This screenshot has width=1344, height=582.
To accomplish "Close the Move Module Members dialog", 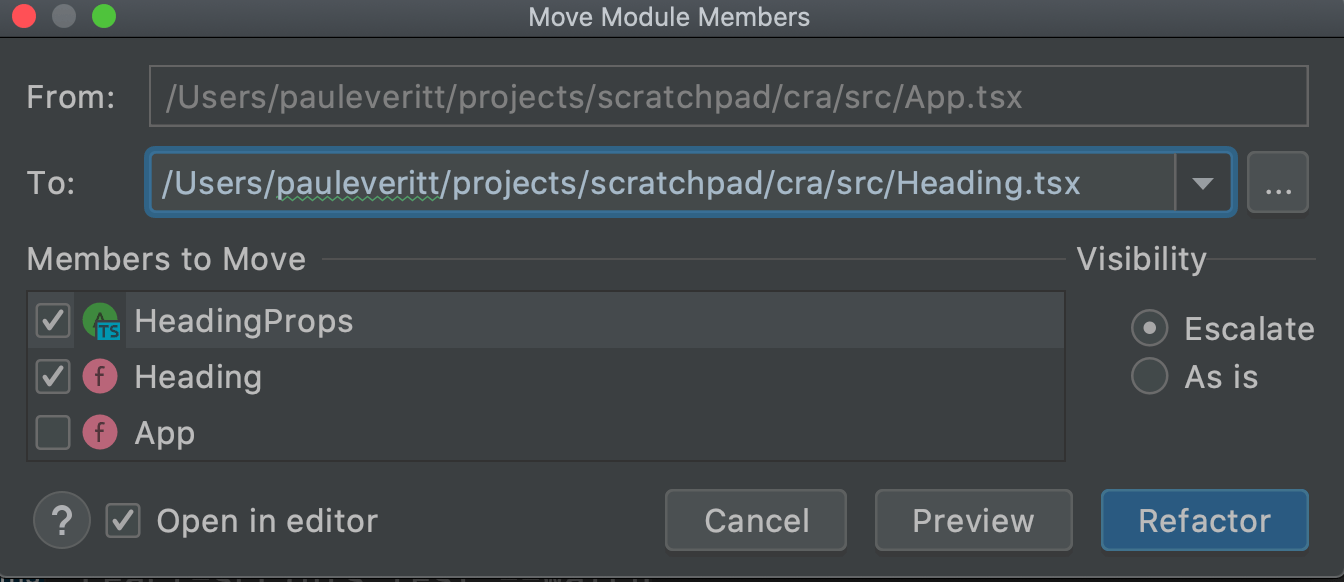I will coord(24,17).
